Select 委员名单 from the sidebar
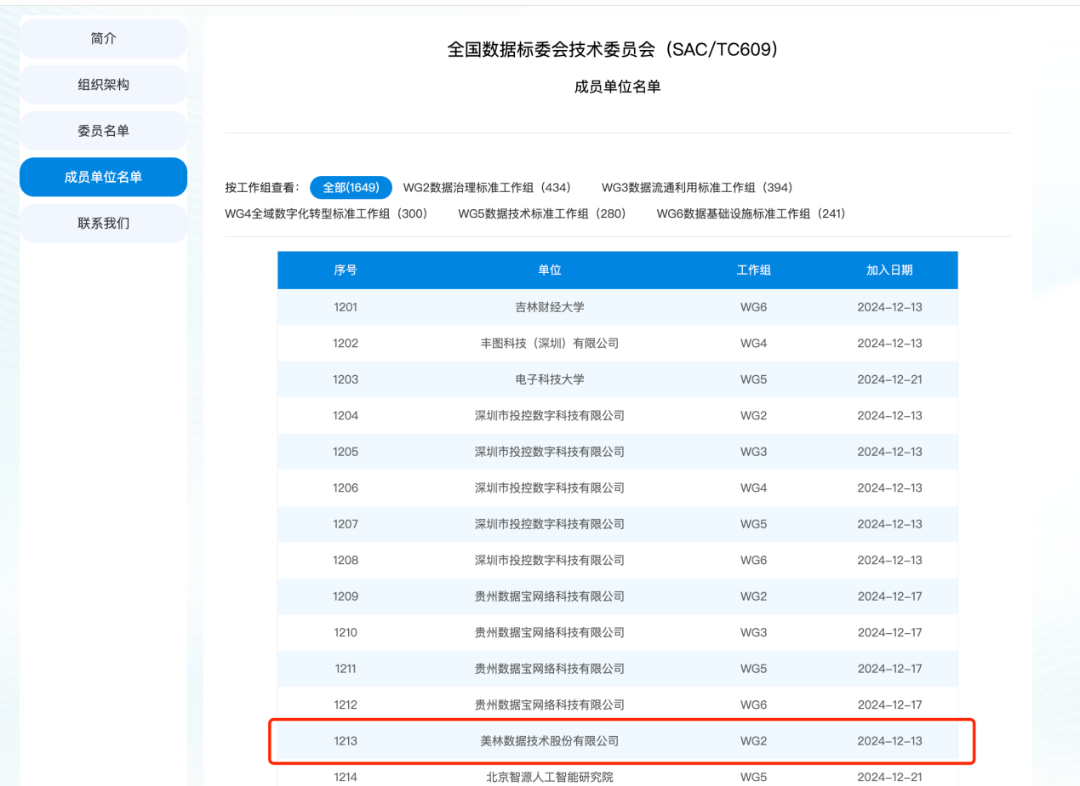The height and width of the screenshot is (786, 1080). tap(103, 131)
